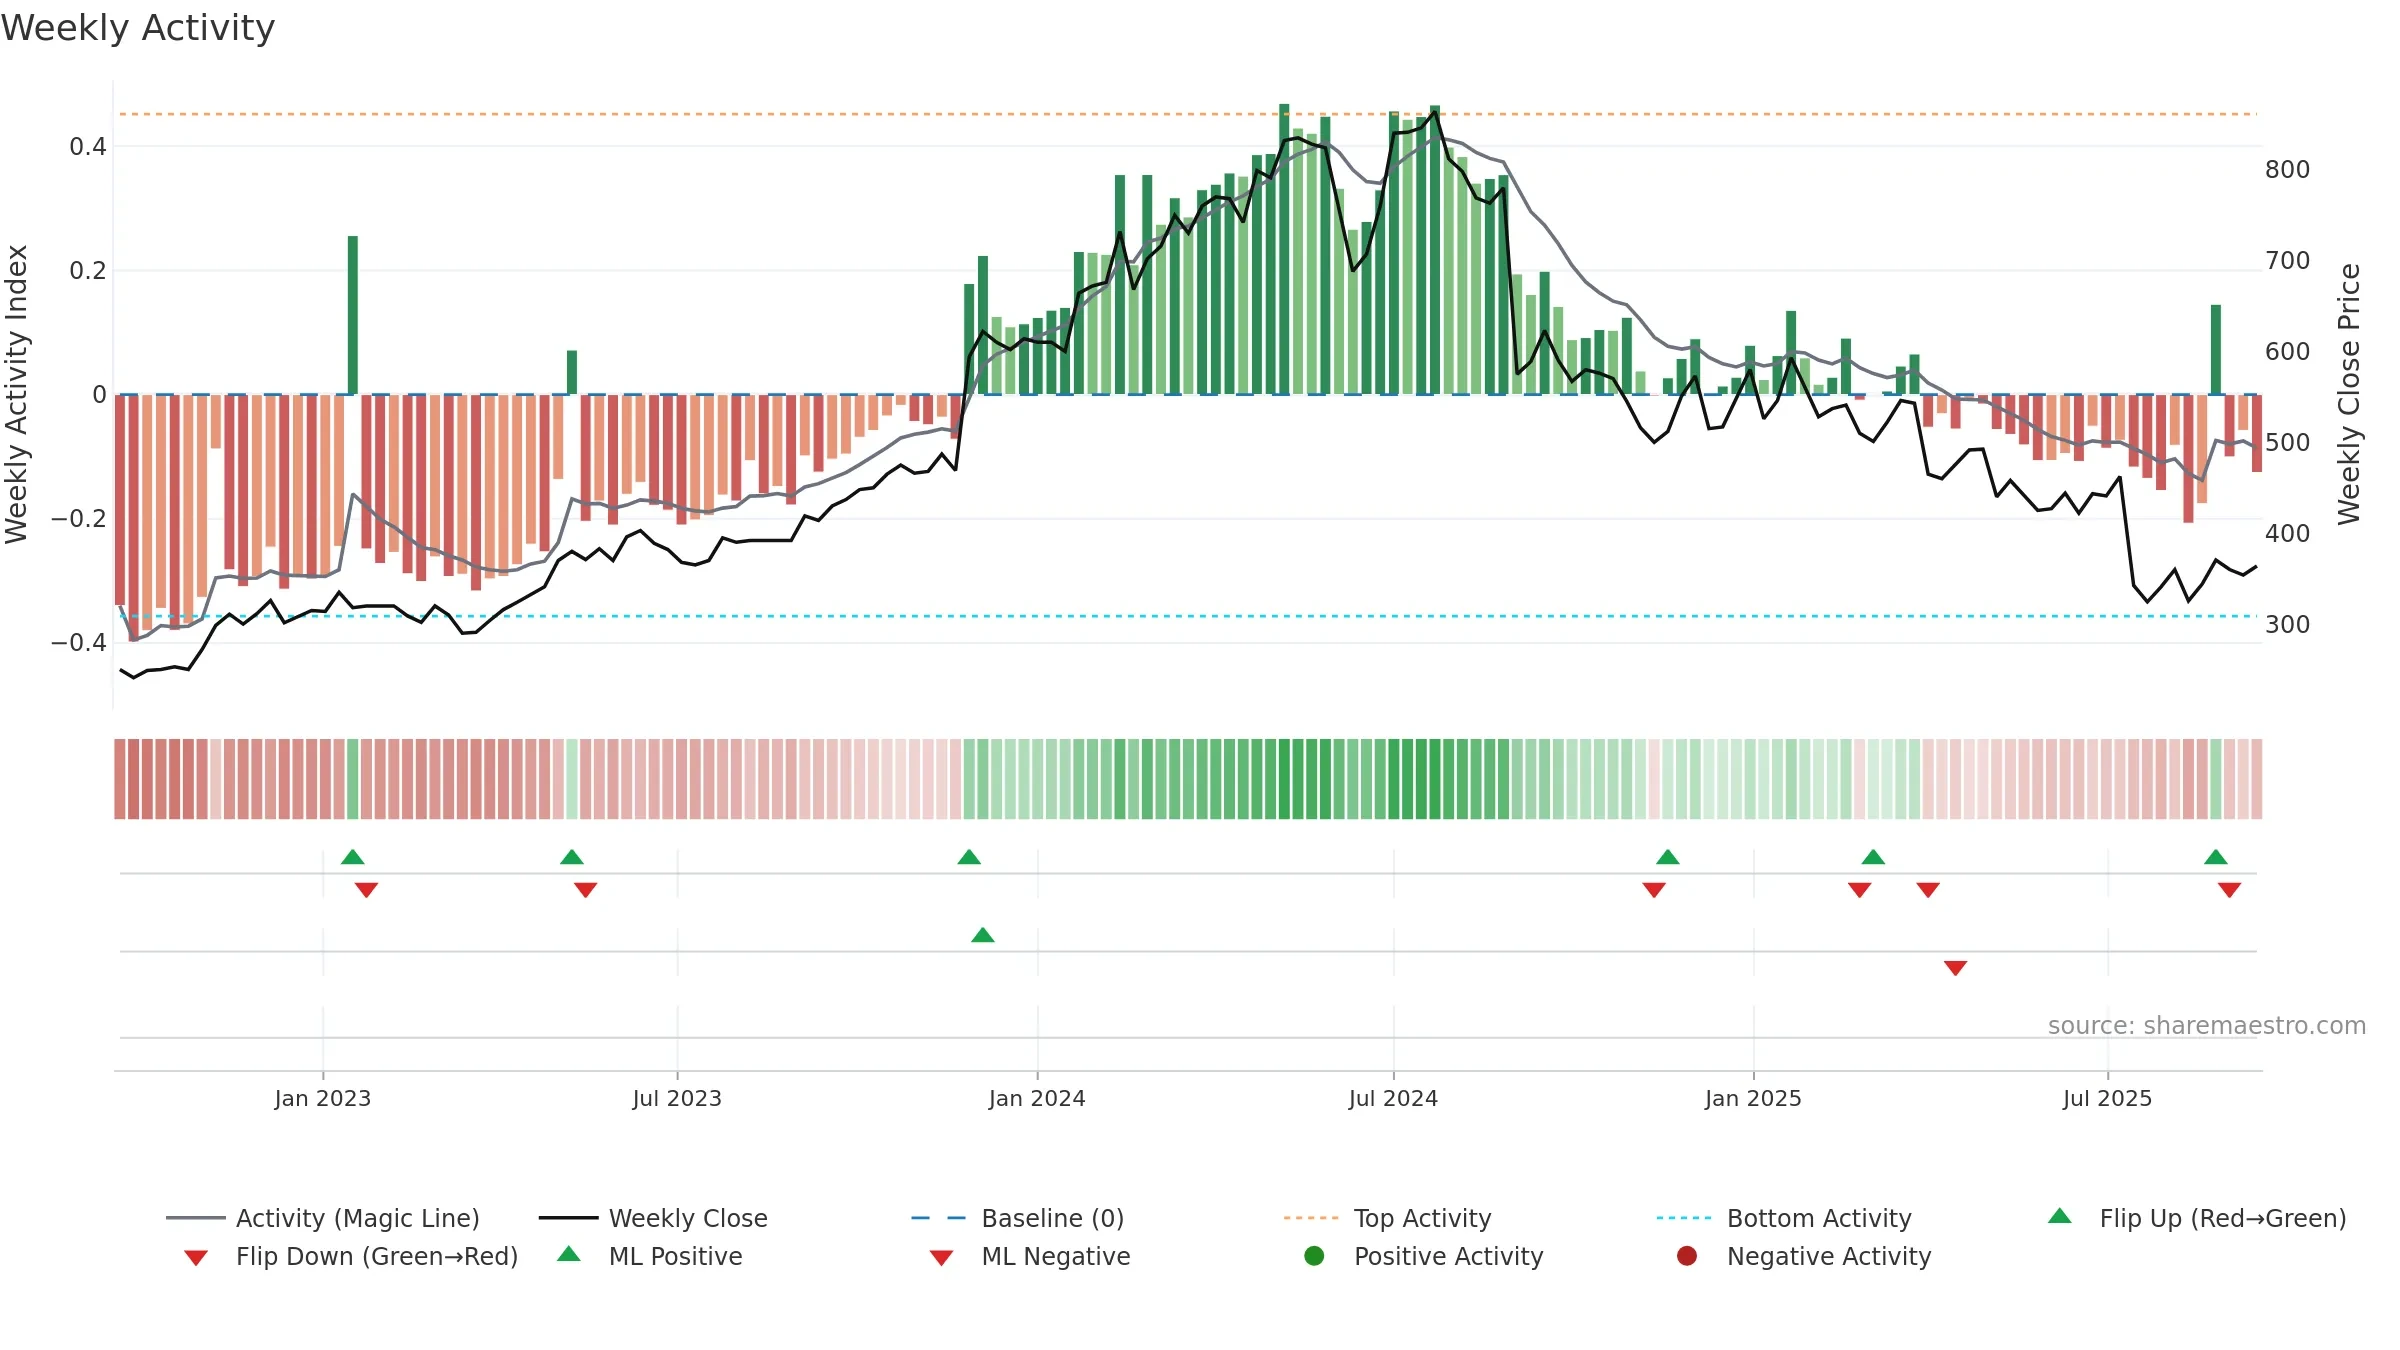Select the last flip-down marker after Jul 2025
This screenshot has height=1350, width=2400.
2229,890
